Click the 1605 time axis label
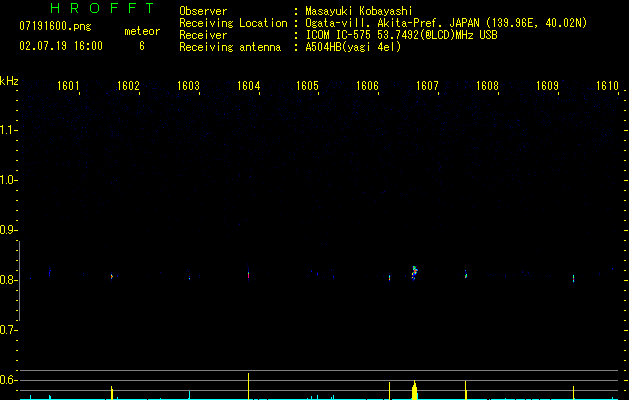 tap(307, 85)
